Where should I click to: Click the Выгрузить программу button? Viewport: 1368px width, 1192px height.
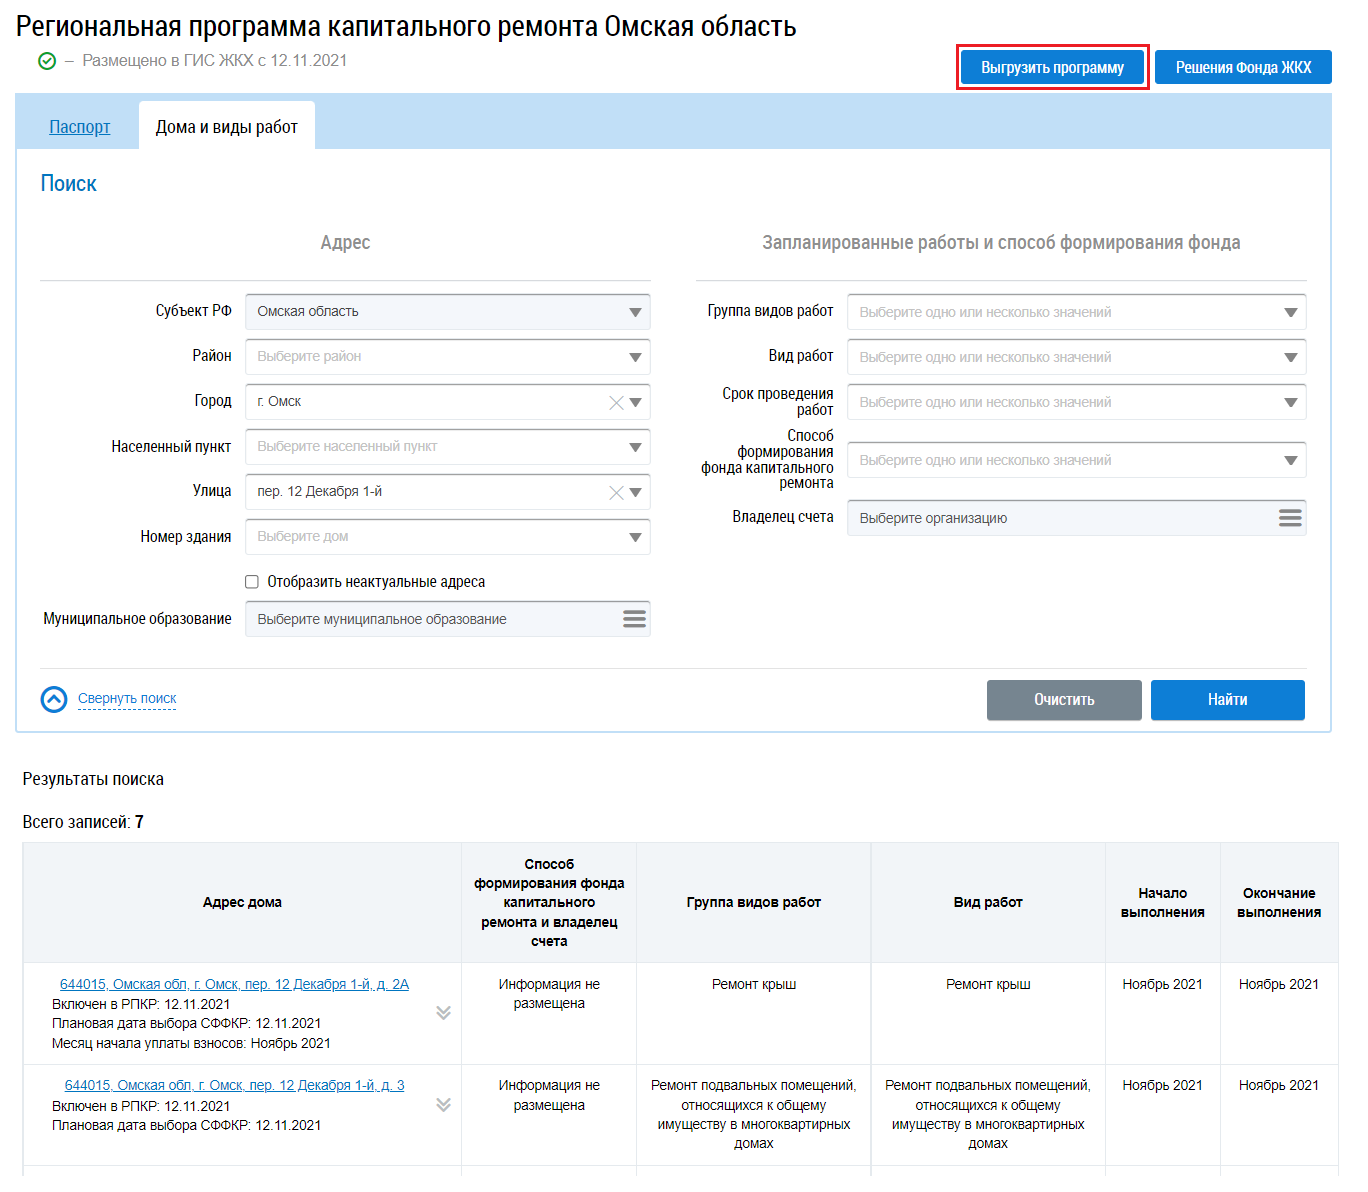(x=1052, y=67)
